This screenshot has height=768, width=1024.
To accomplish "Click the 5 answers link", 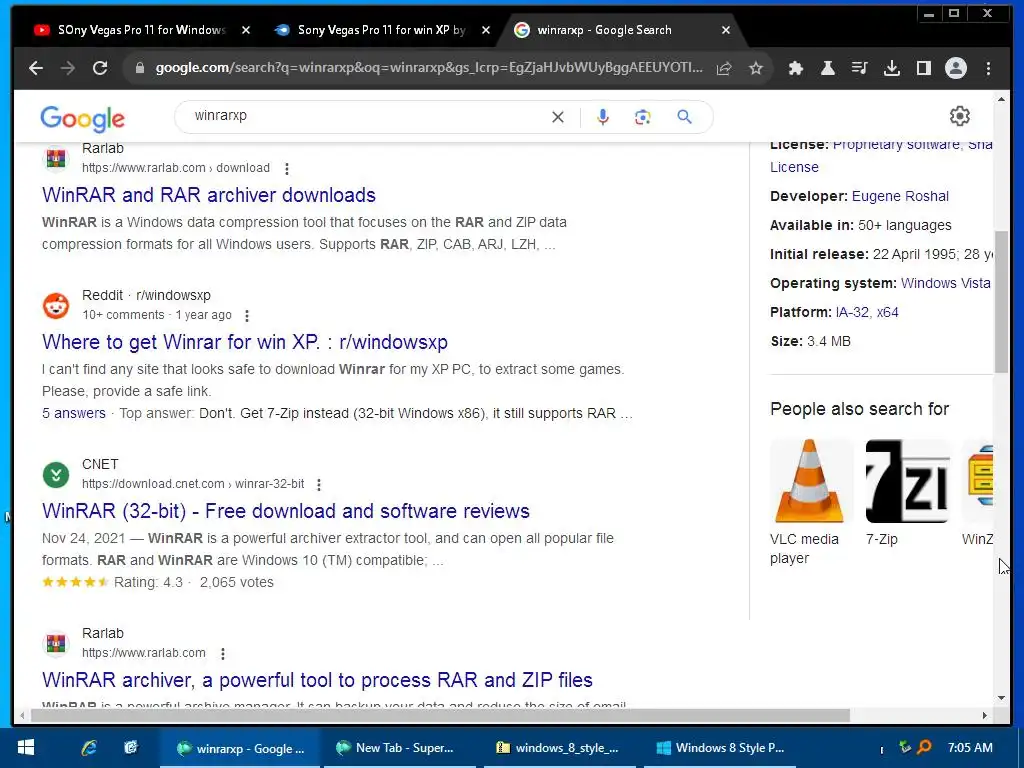I will pos(74,413).
